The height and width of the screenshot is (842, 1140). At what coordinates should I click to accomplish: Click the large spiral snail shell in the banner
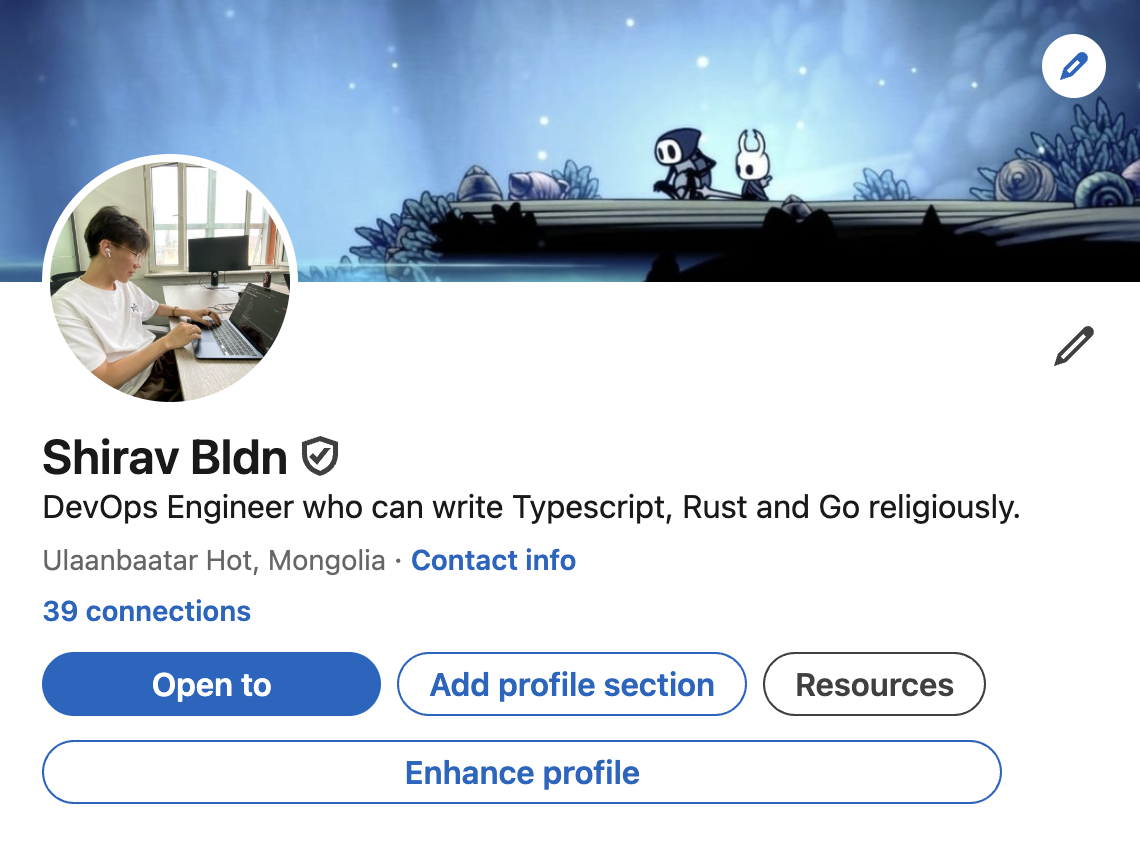[x=1024, y=182]
